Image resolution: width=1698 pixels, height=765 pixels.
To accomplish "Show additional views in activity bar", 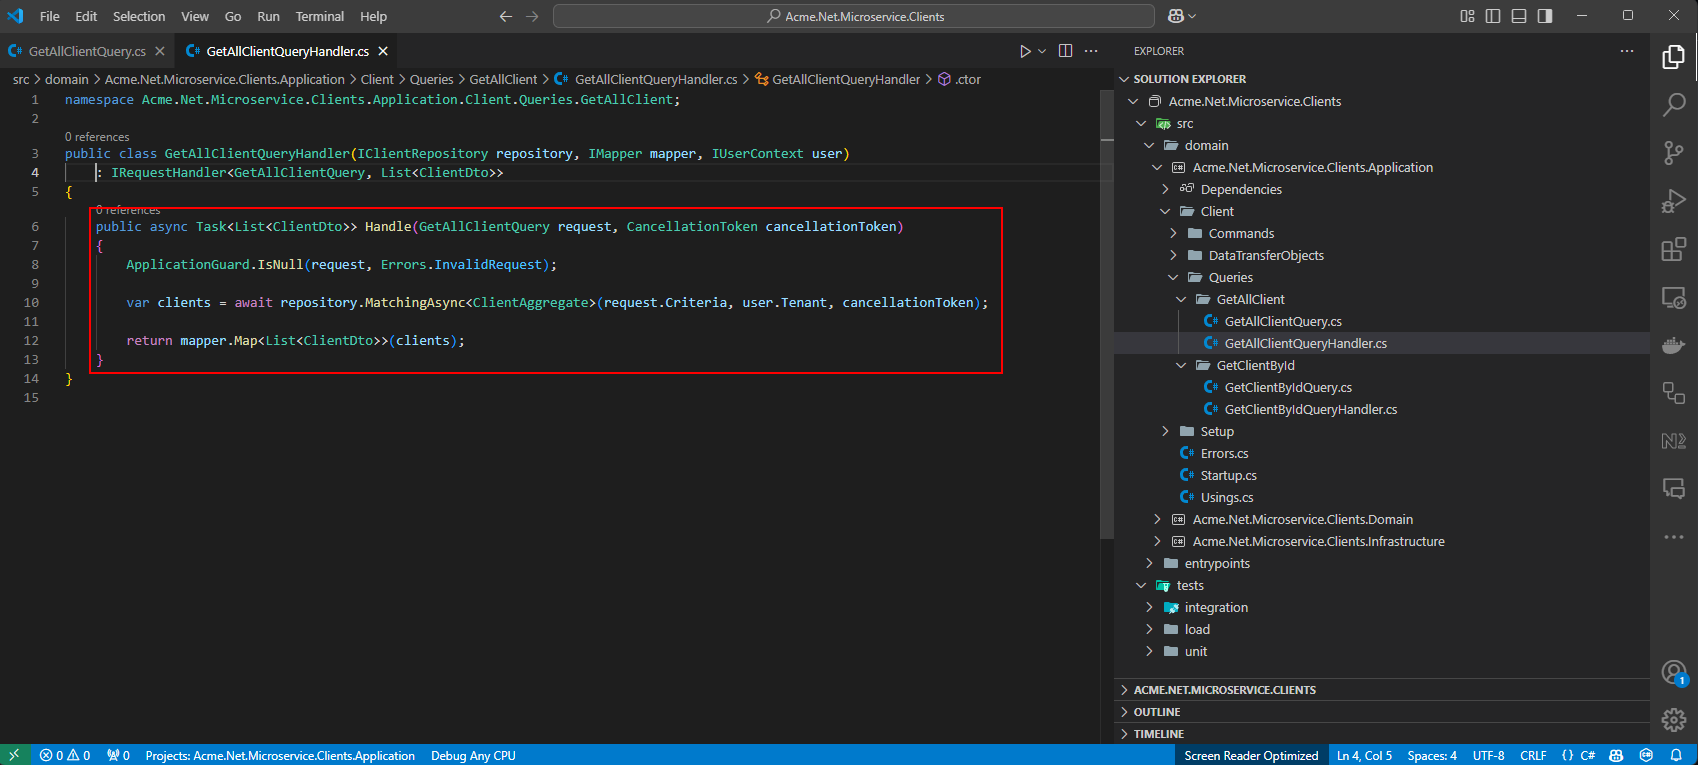I will pos(1673,537).
